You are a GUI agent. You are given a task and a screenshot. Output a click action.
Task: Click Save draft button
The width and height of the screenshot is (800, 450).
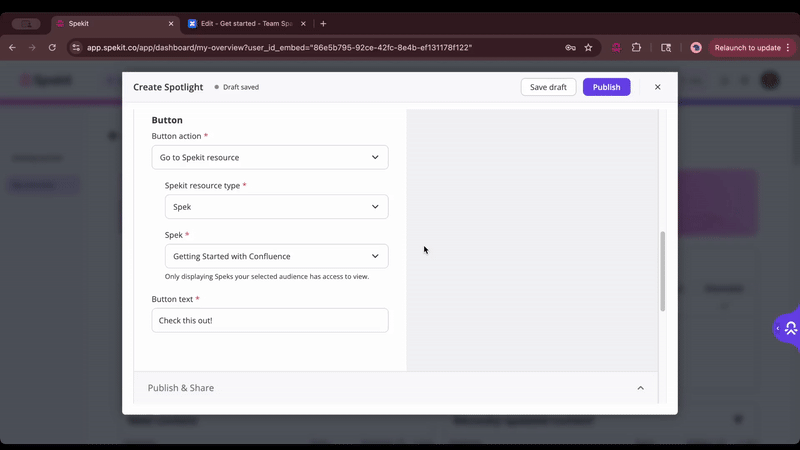[548, 87]
